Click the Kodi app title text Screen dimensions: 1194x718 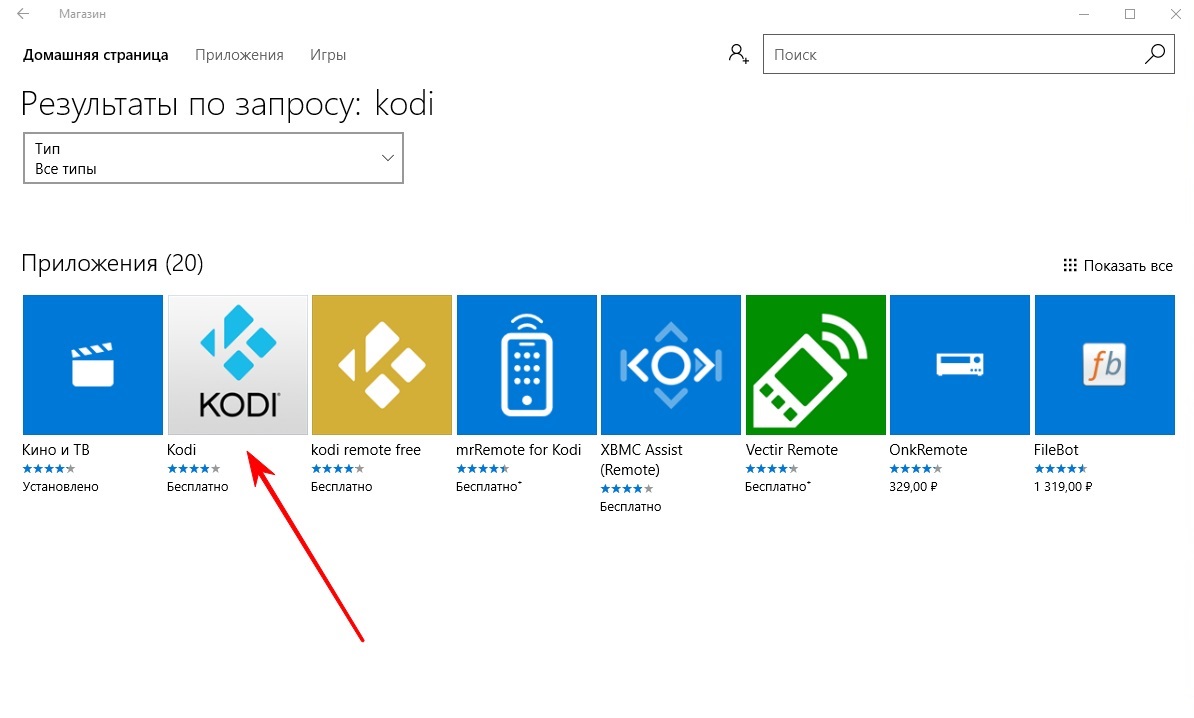(181, 450)
